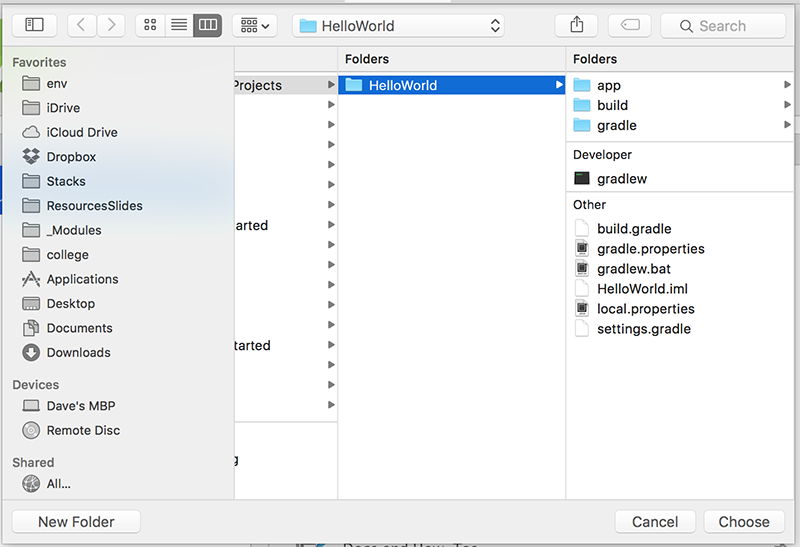Screen dimensions: 800x547
Task: Open the item arrangement dropdown
Action: (255, 25)
